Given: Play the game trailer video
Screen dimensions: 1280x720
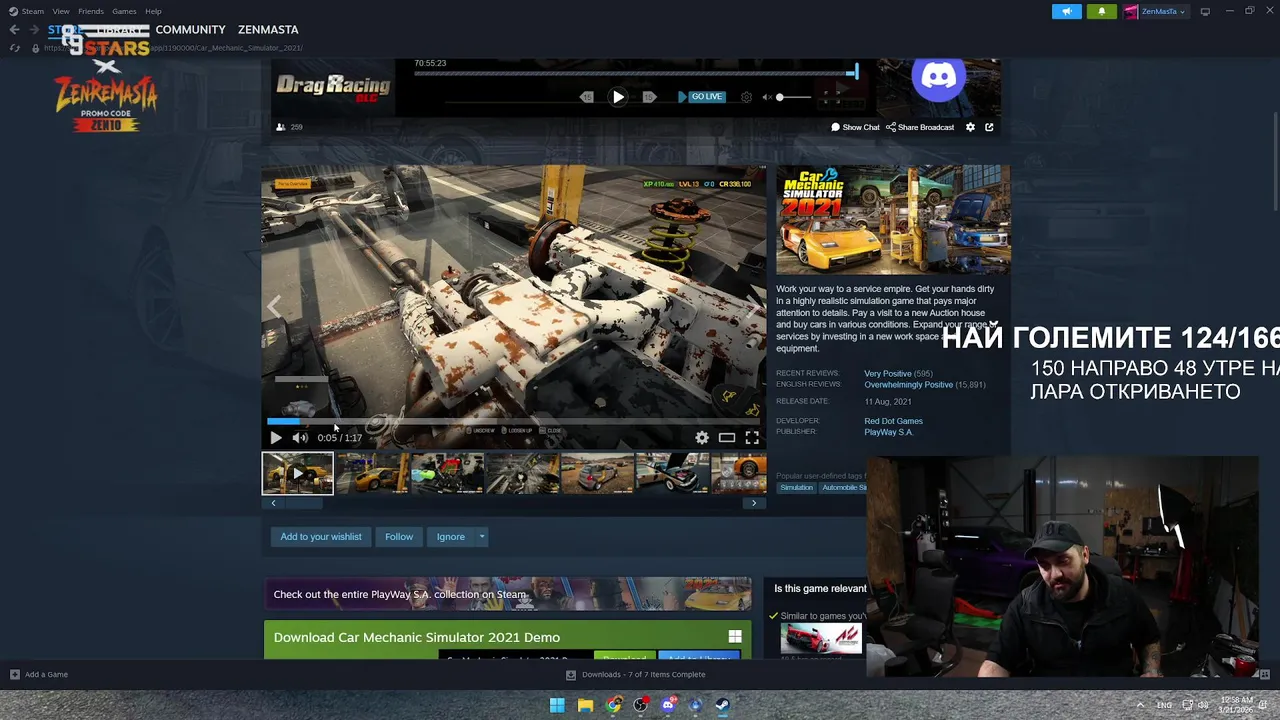Looking at the screenshot, I should [276, 438].
